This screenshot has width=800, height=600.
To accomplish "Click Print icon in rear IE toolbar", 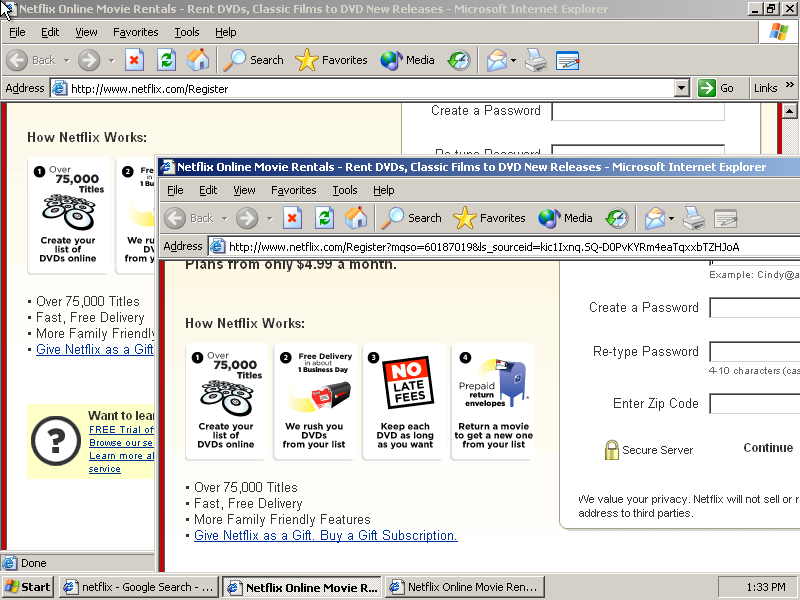I will tap(536, 60).
